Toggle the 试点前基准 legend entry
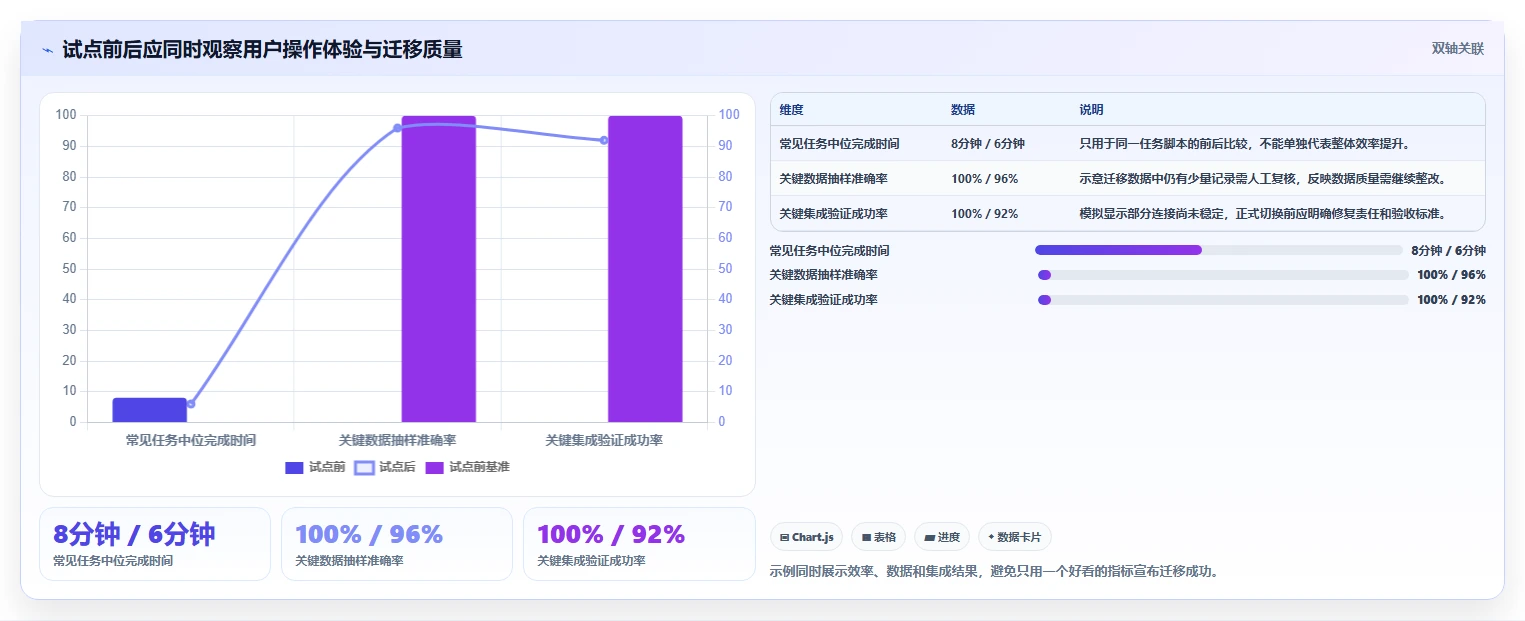The height and width of the screenshot is (621, 1525). (x=467, y=467)
